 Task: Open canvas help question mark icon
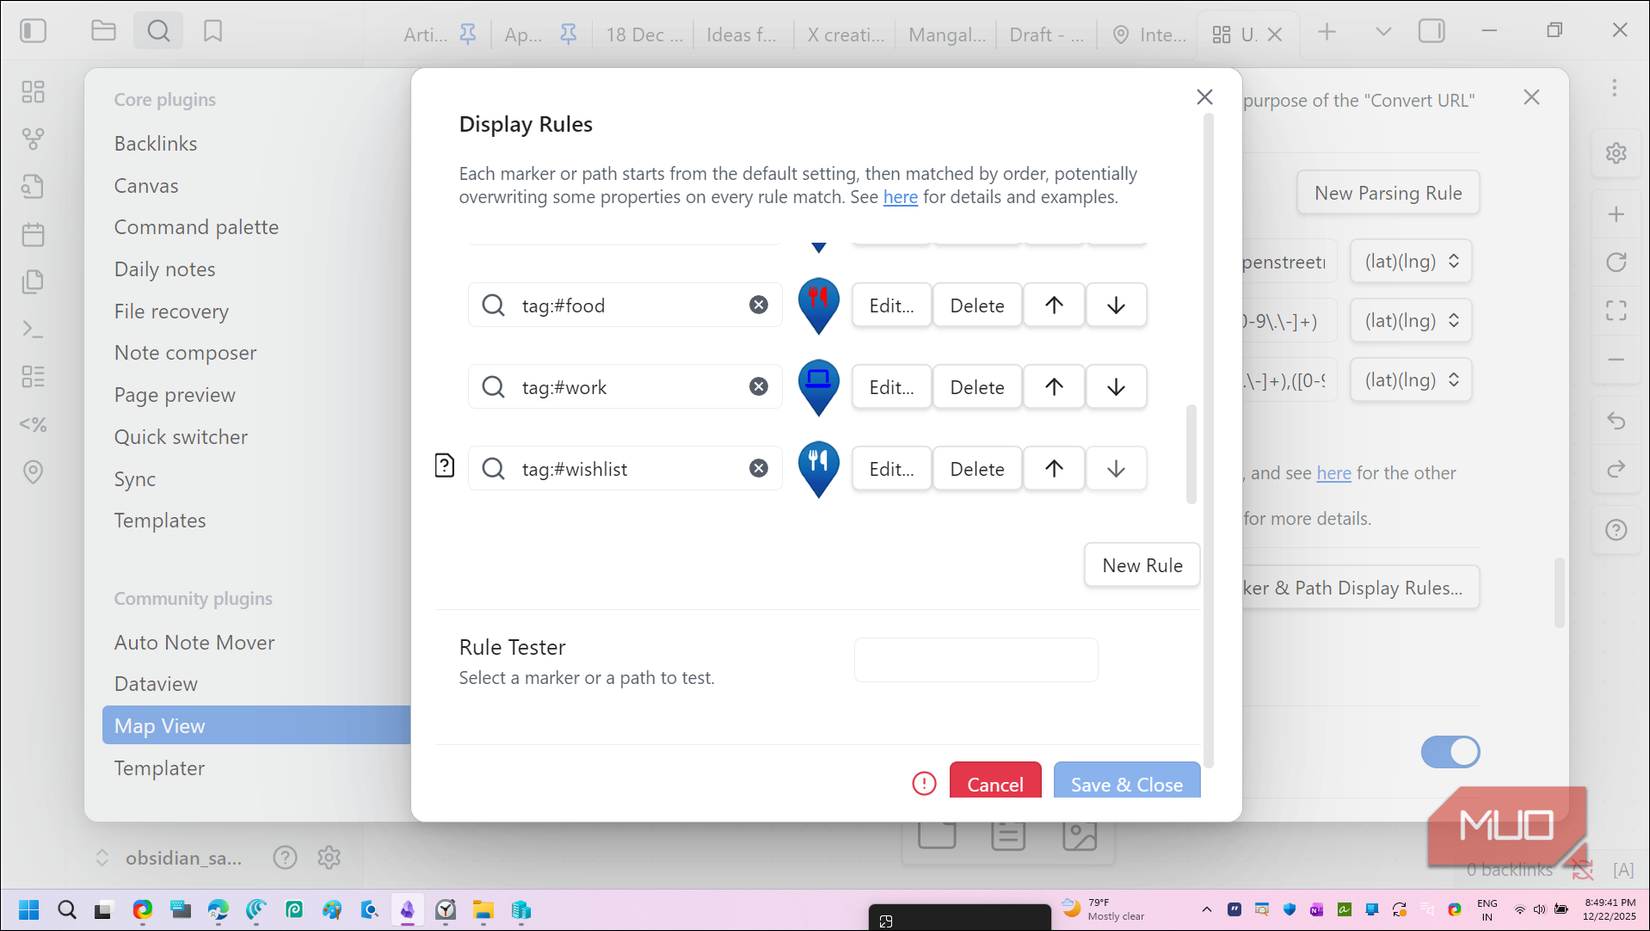(1616, 530)
